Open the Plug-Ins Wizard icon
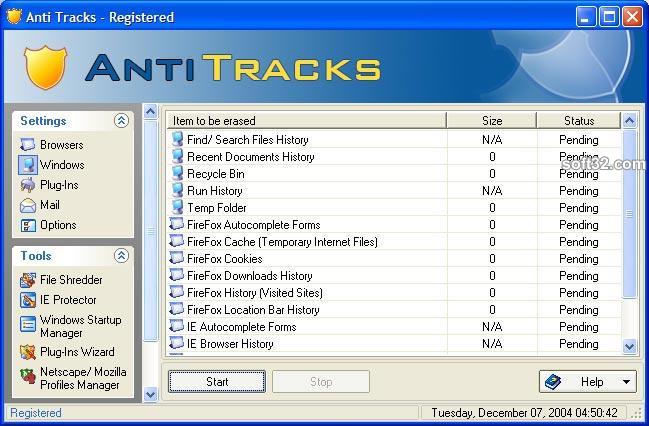Viewport: 649px width, 426px height. click(28, 352)
